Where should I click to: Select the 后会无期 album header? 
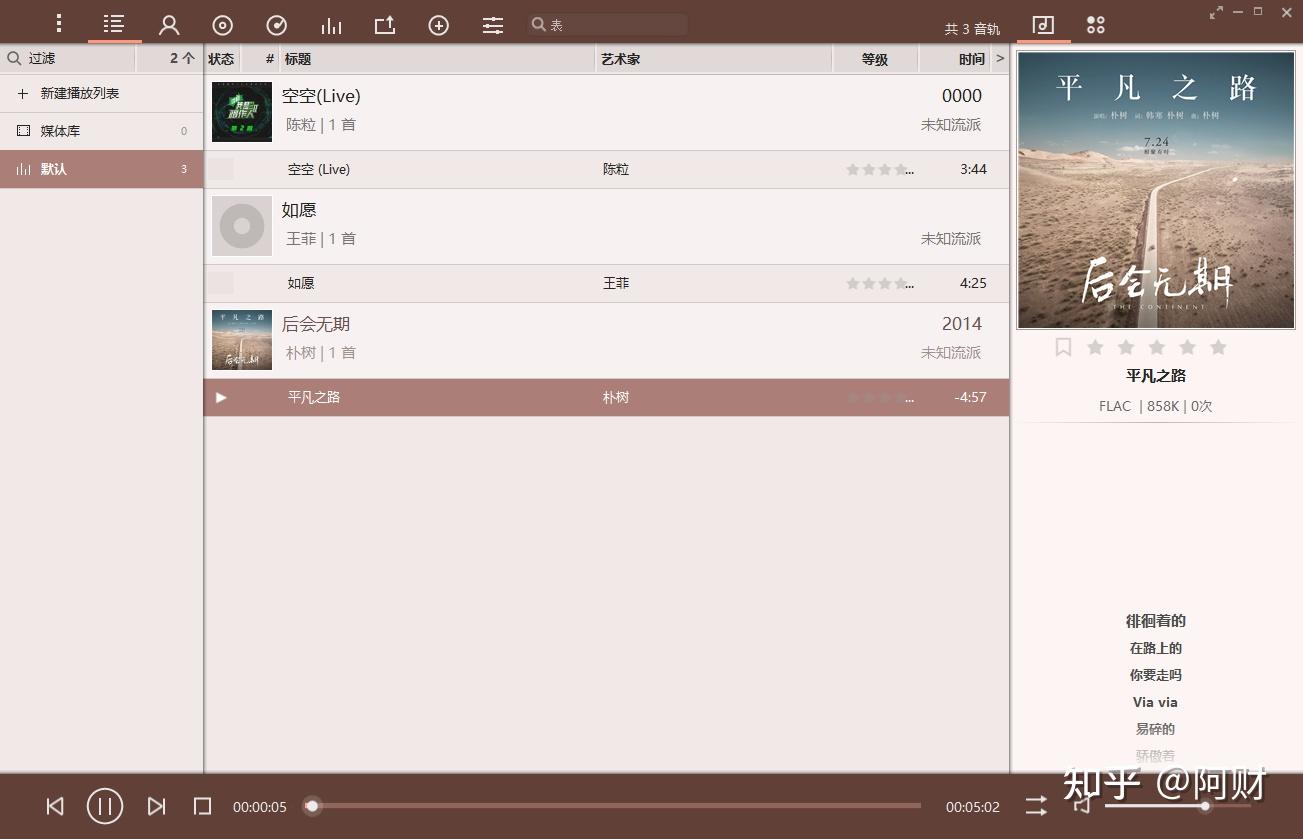[607, 340]
